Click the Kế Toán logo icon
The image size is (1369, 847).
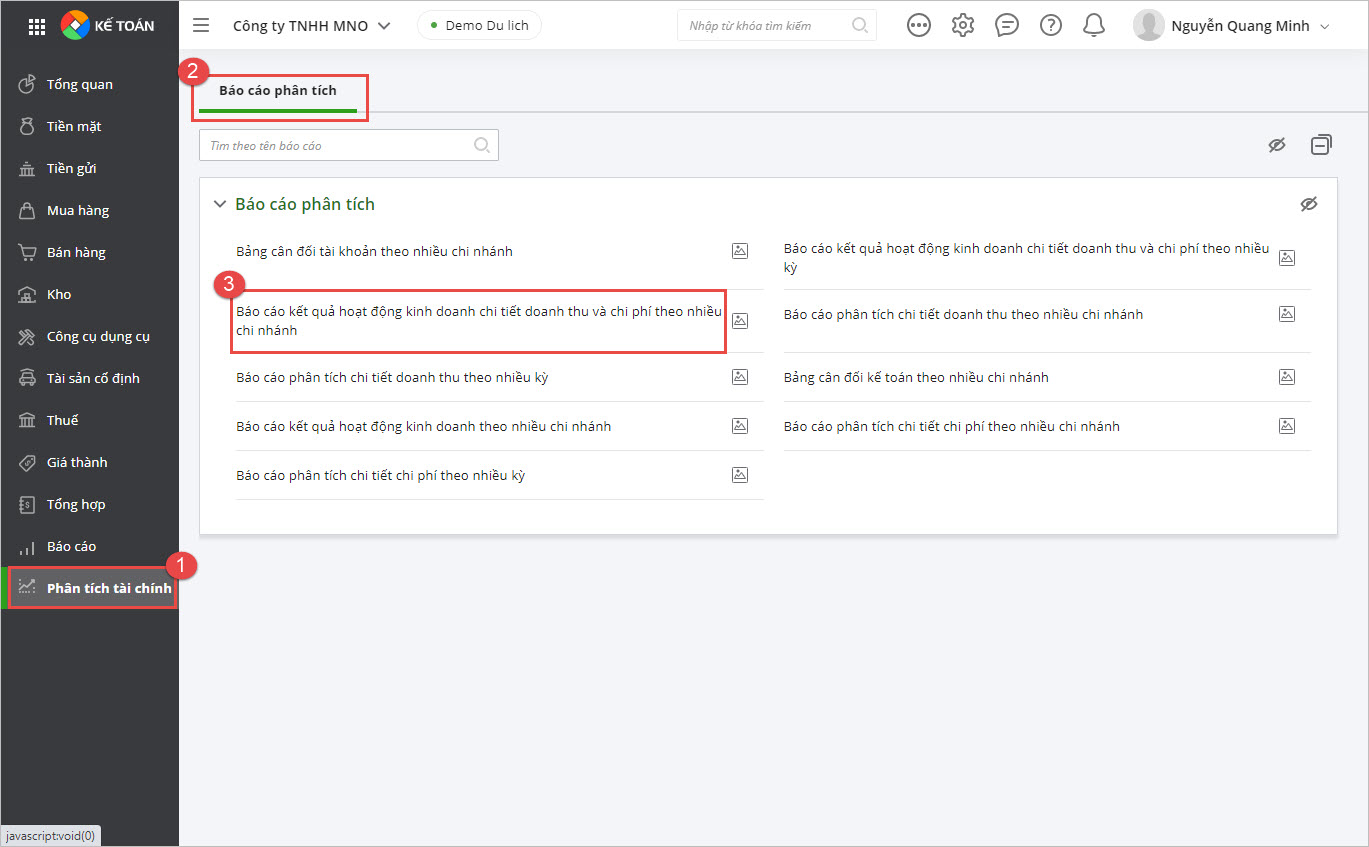(76, 25)
